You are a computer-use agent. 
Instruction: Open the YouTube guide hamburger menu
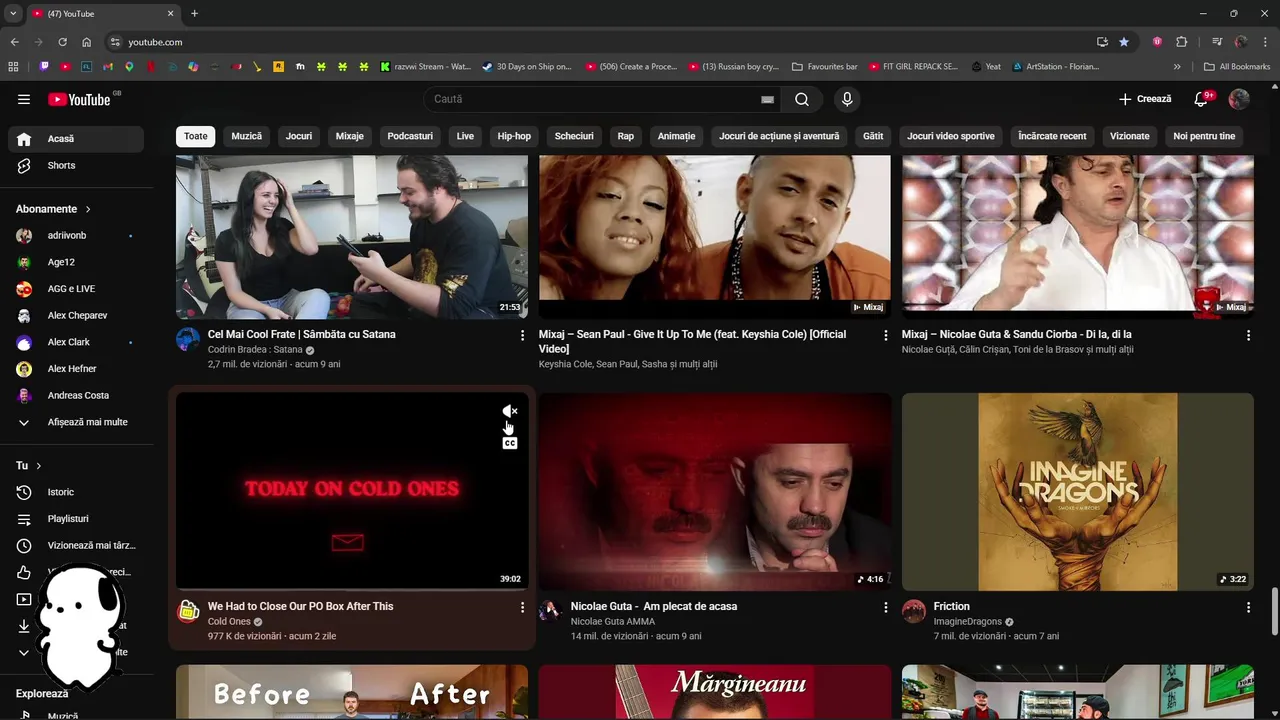click(x=24, y=99)
